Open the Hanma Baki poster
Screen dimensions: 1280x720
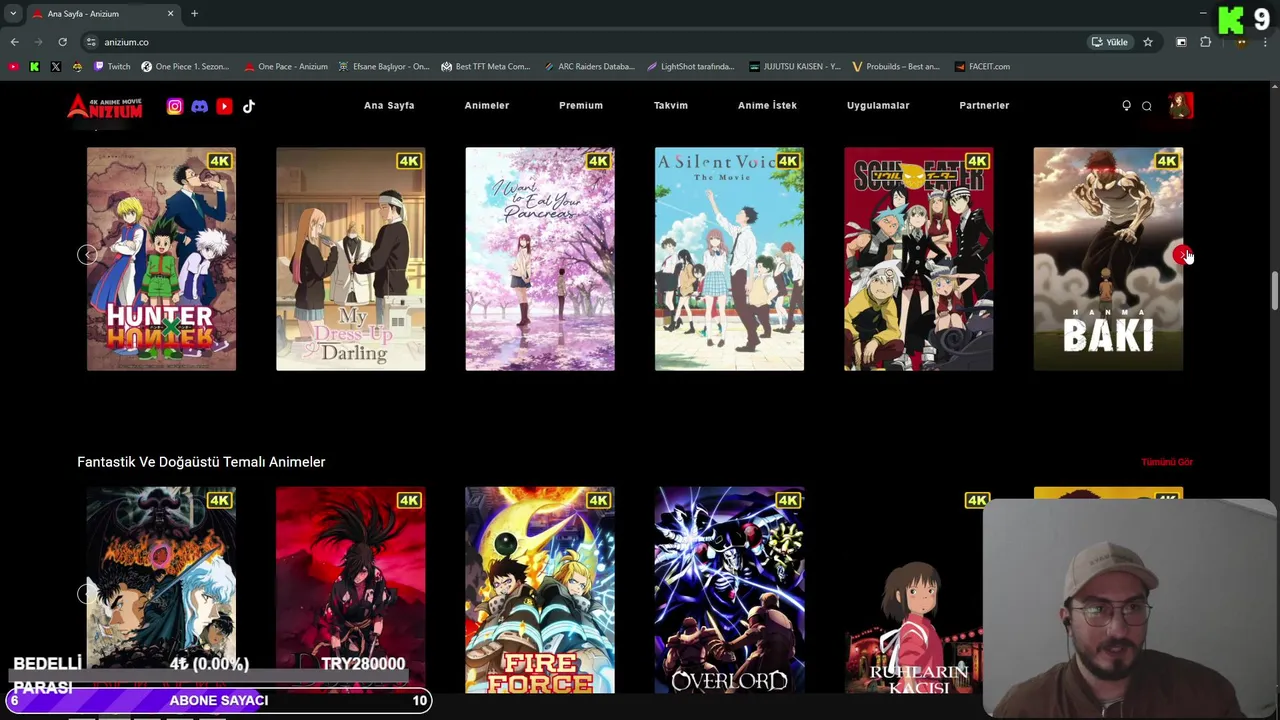1108,259
